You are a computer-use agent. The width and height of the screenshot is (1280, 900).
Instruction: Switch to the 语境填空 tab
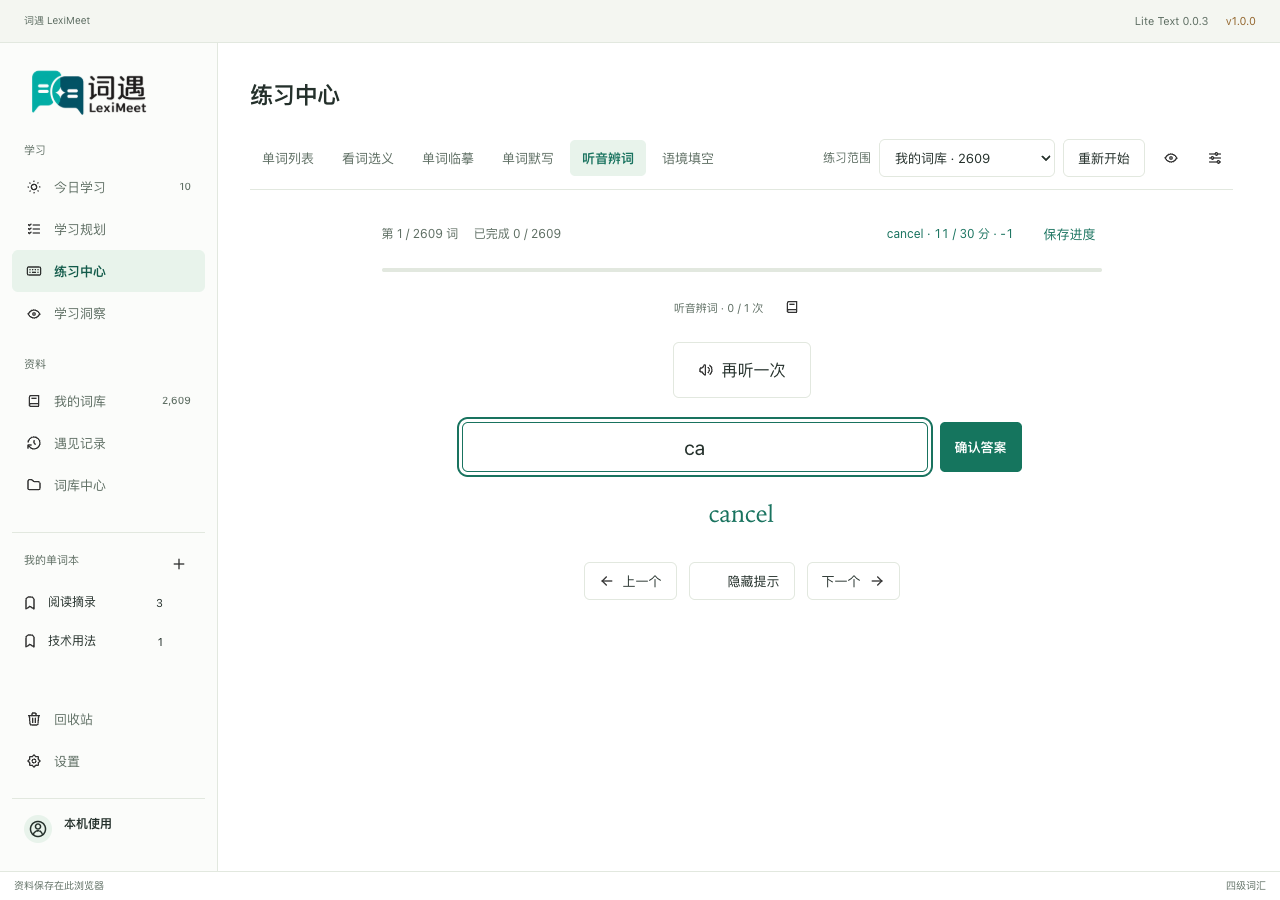tap(688, 158)
